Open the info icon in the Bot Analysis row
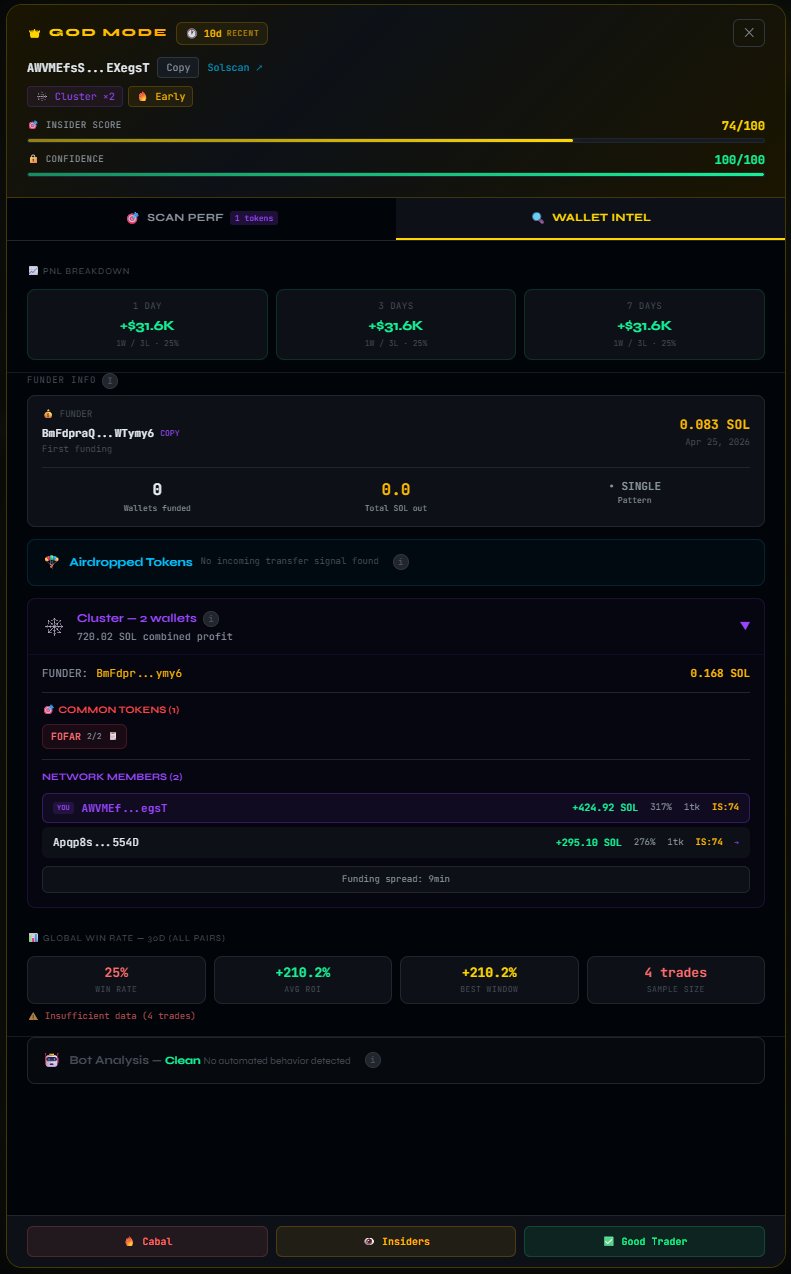This screenshot has height=1274, width=791. (372, 1060)
